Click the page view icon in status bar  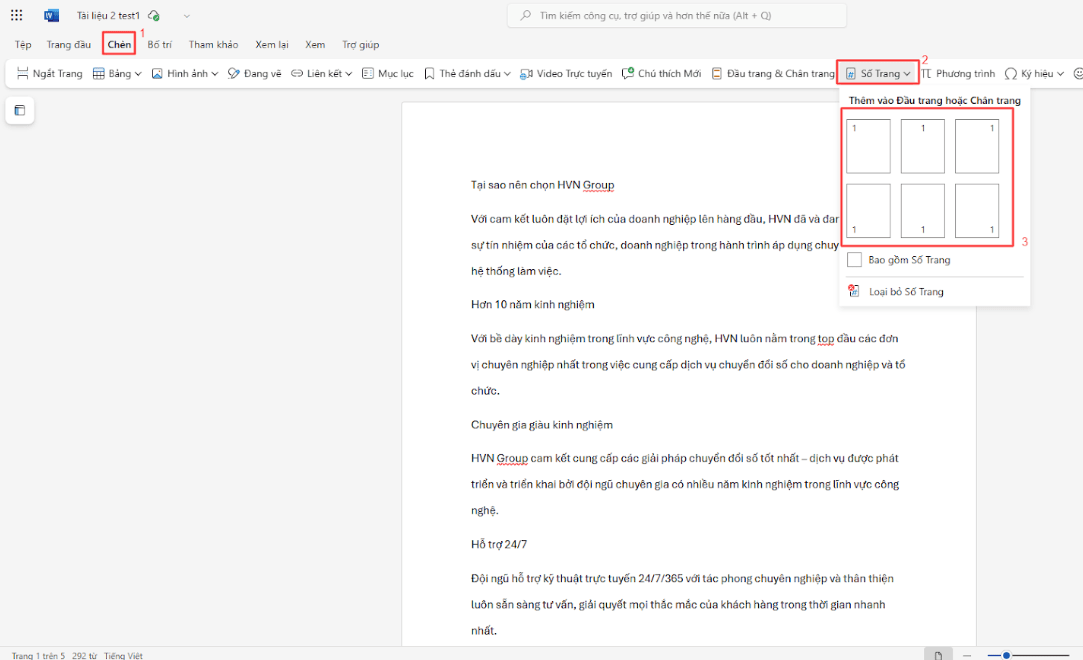tap(938, 654)
